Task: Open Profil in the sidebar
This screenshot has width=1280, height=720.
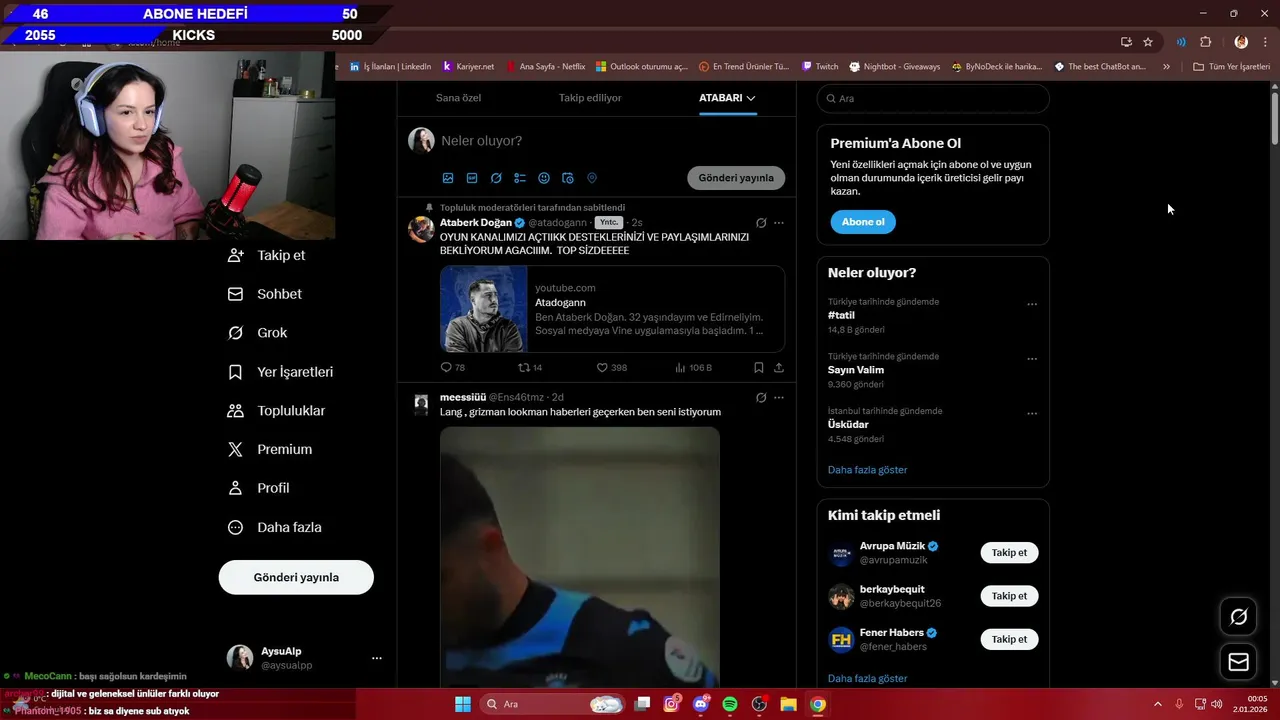Action: click(259, 488)
